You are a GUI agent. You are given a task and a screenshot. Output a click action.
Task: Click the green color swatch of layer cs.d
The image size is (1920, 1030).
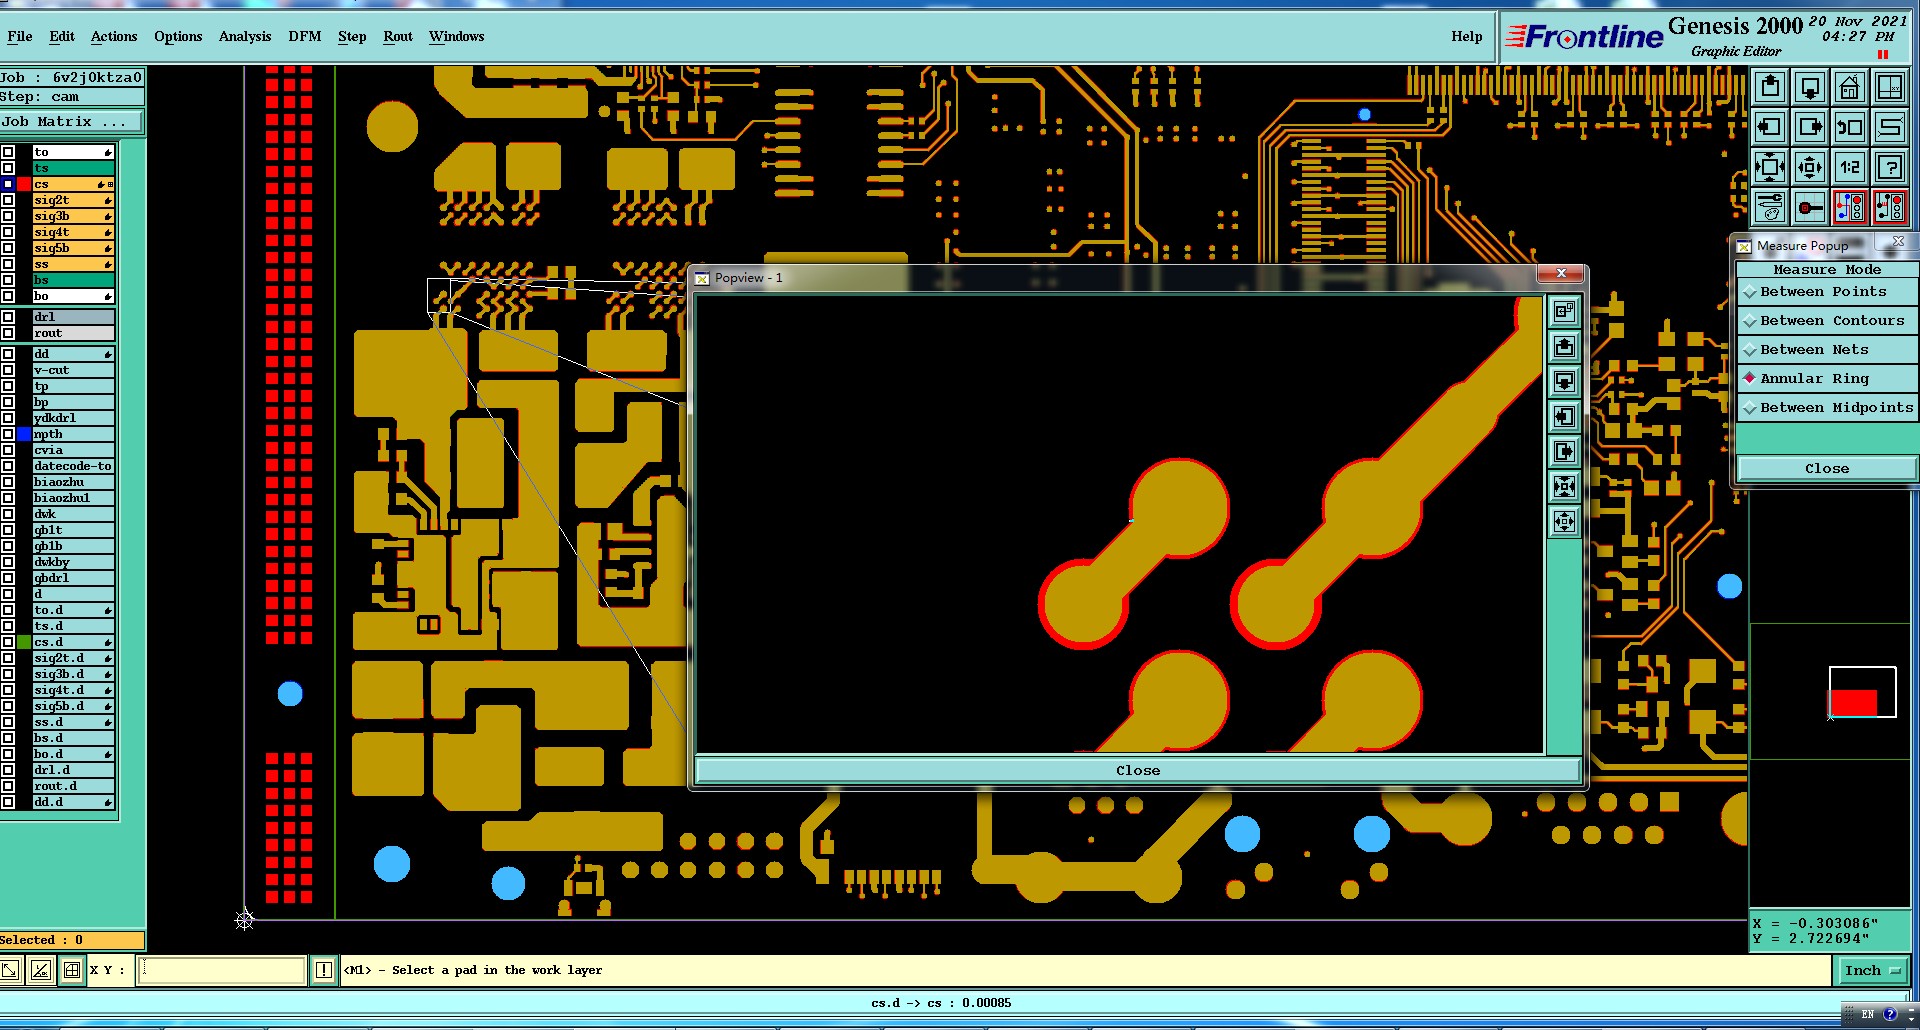pos(24,642)
